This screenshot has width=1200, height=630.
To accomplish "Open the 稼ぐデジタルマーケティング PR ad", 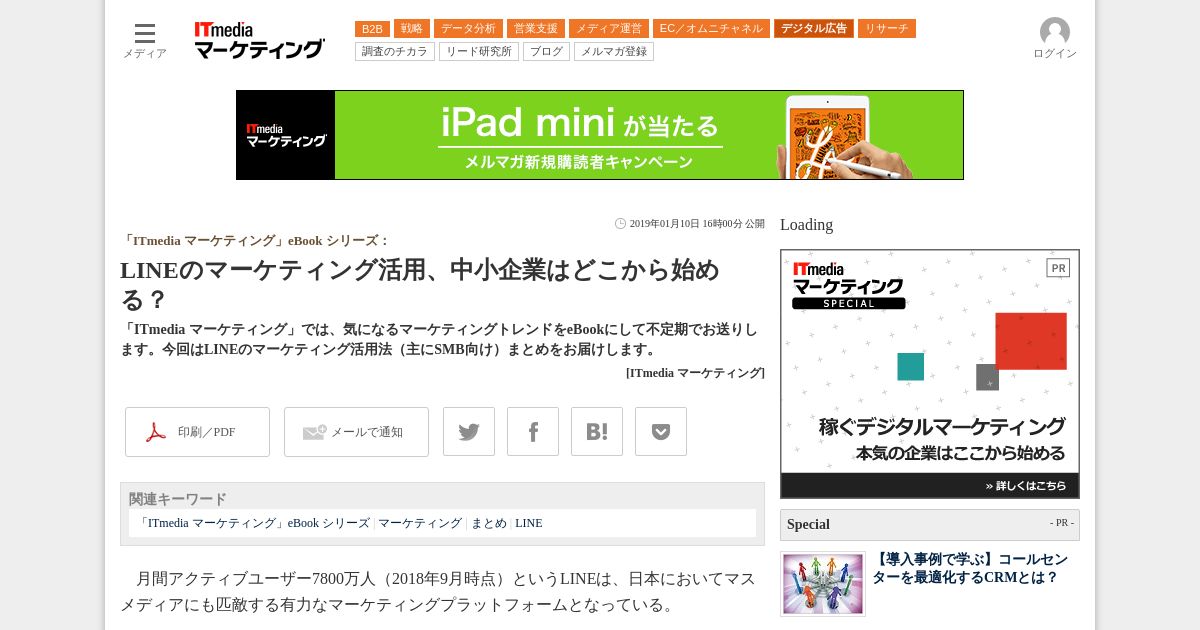I will (930, 374).
